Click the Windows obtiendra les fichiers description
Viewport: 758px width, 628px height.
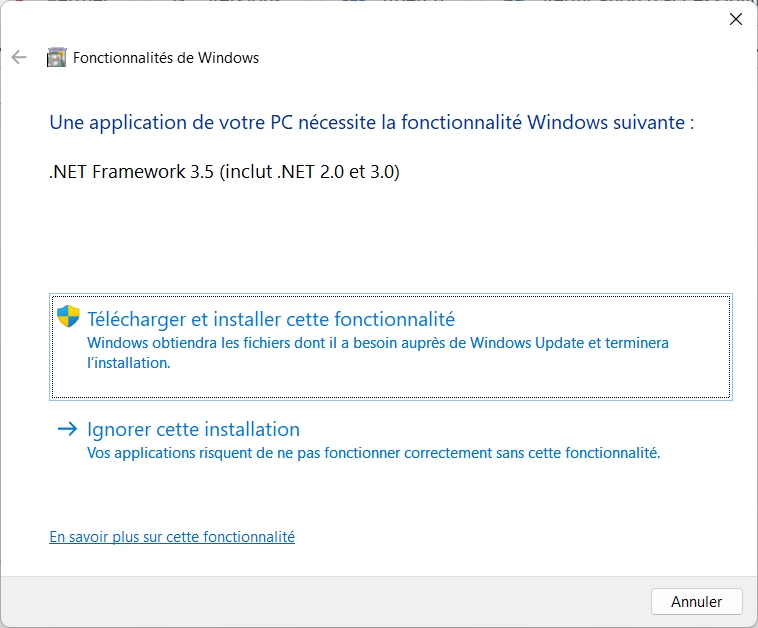point(300,343)
